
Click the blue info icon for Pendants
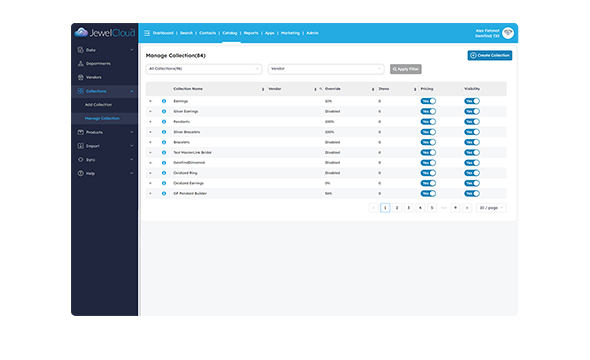click(164, 122)
